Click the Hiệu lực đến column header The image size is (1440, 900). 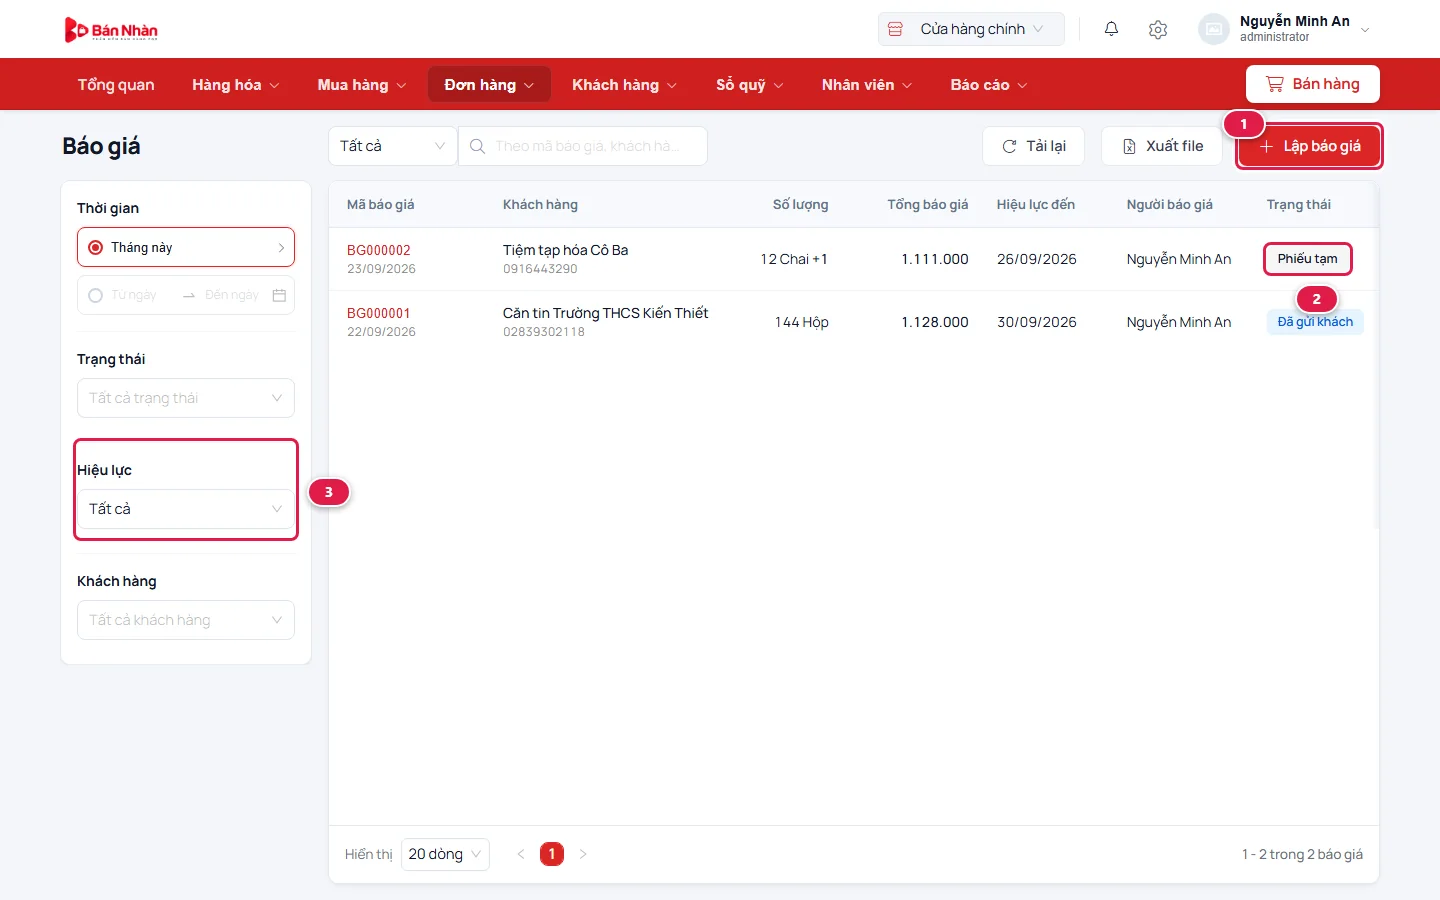[1036, 204]
